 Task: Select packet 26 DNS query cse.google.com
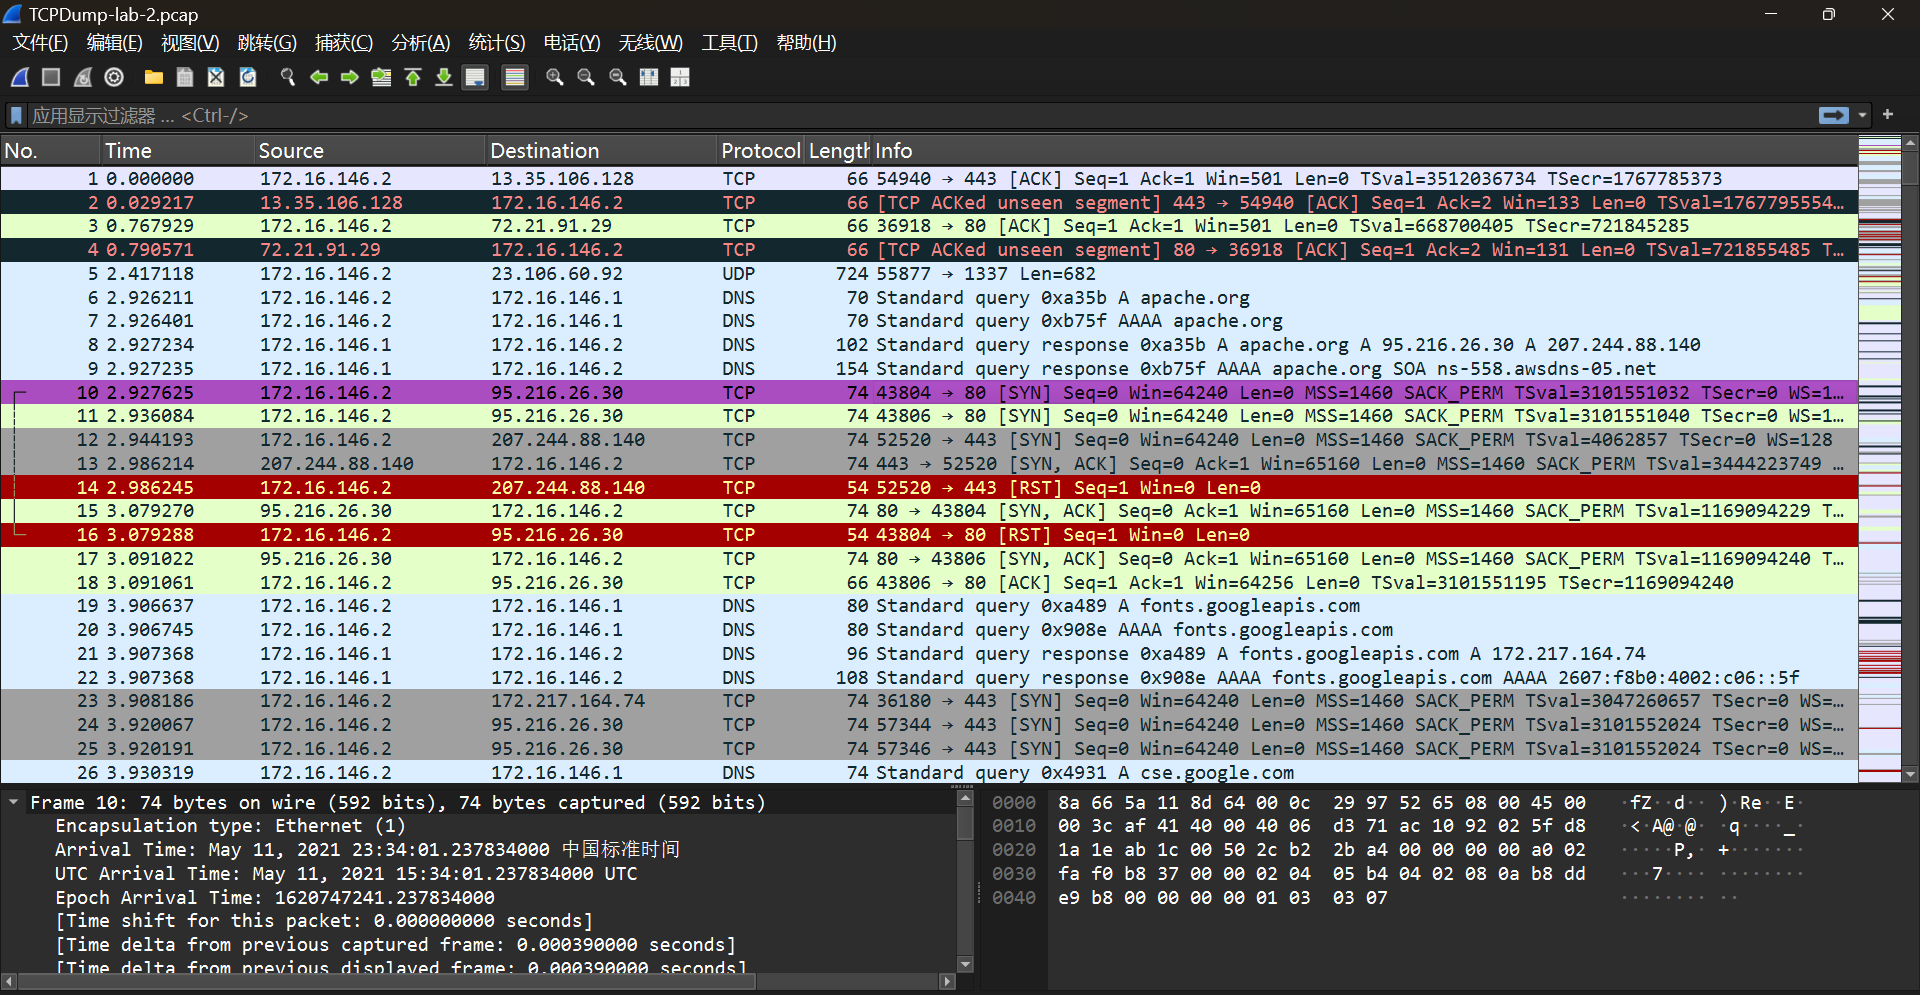929,773
